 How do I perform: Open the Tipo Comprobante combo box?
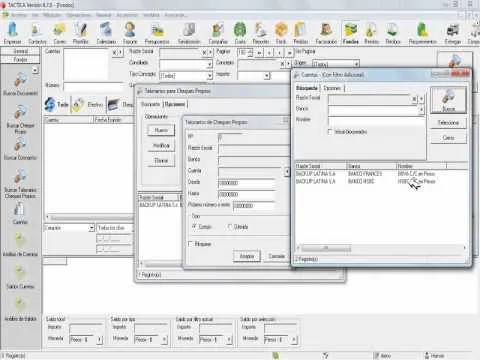click(210, 76)
